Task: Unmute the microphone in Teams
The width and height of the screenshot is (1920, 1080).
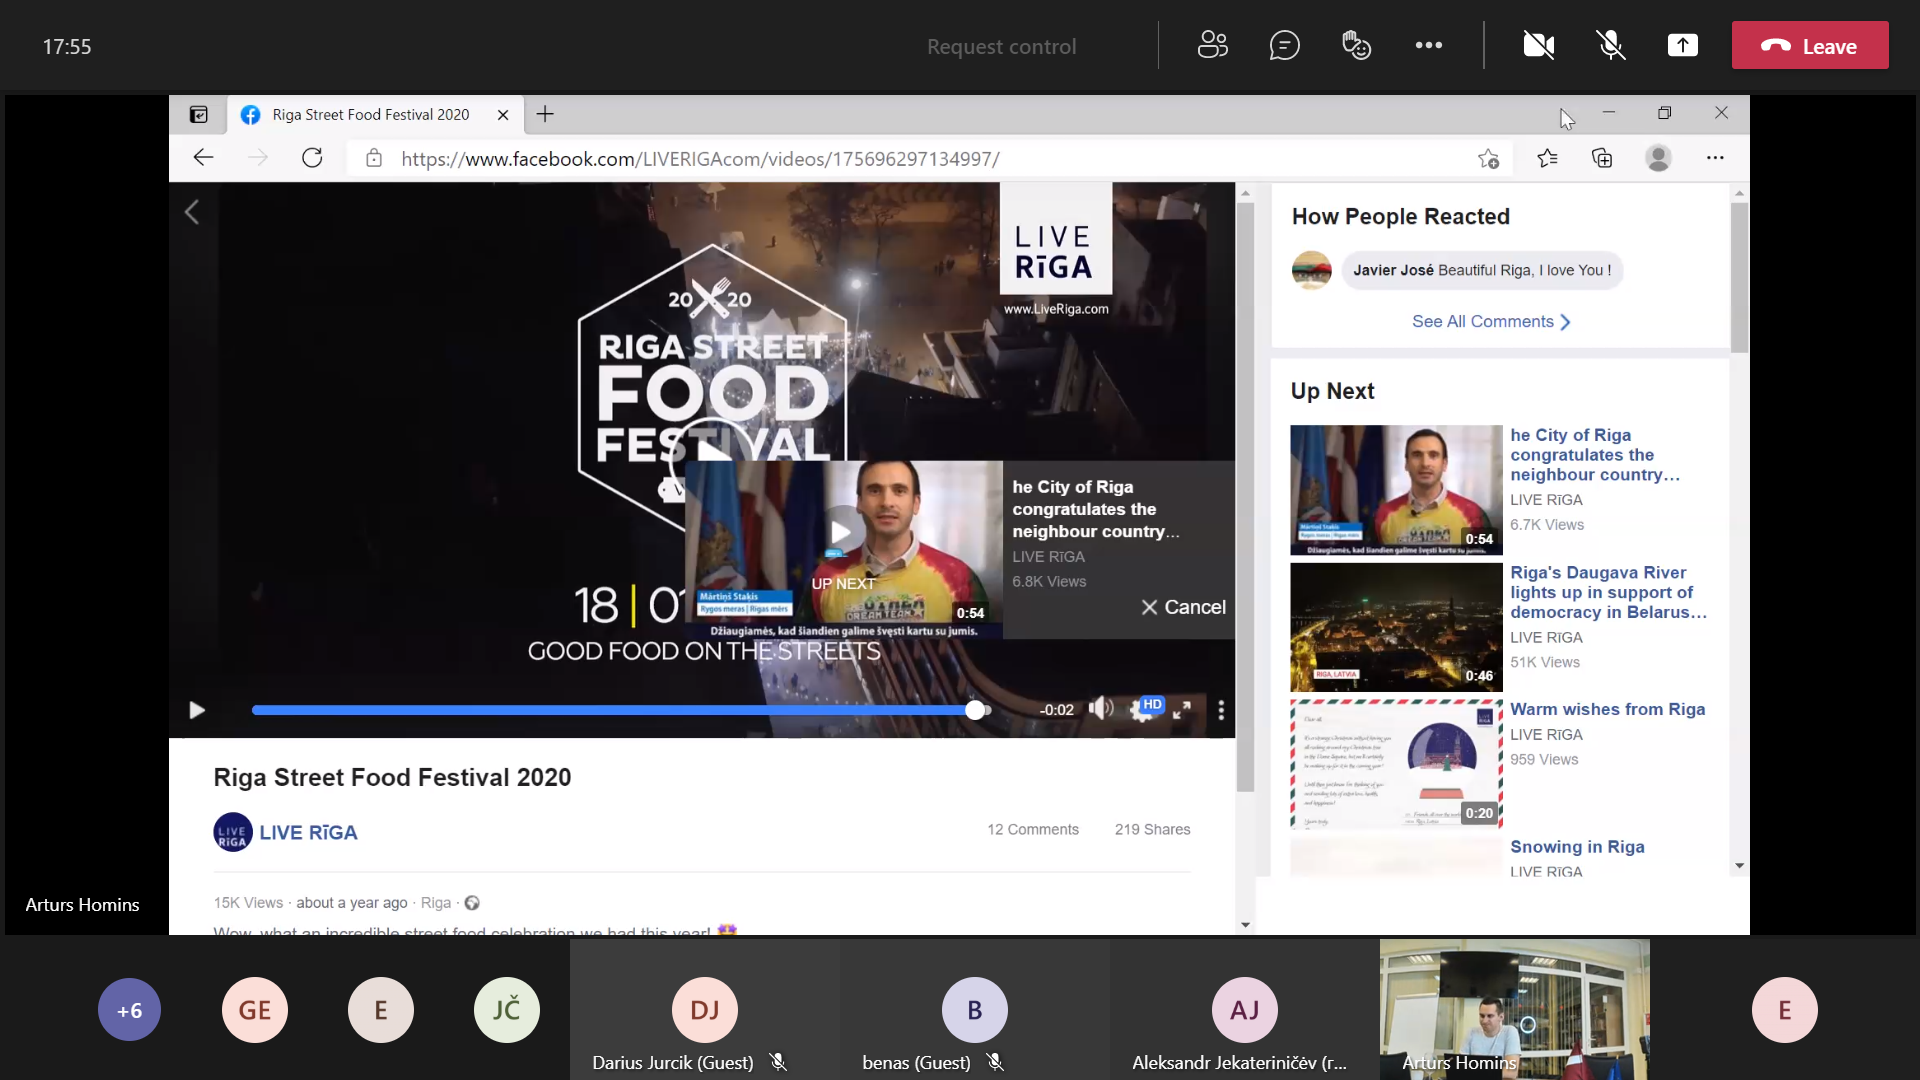Action: 1610,45
